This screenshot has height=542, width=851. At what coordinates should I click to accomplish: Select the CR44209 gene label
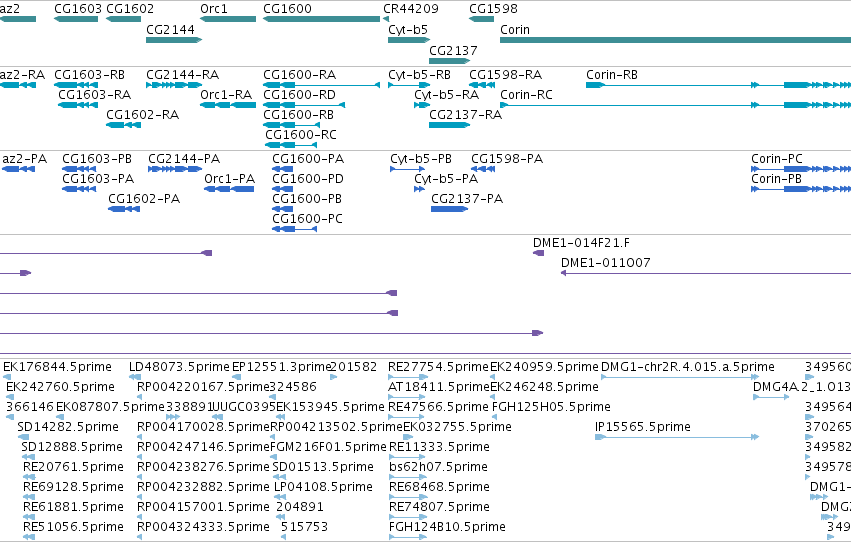tap(410, 9)
